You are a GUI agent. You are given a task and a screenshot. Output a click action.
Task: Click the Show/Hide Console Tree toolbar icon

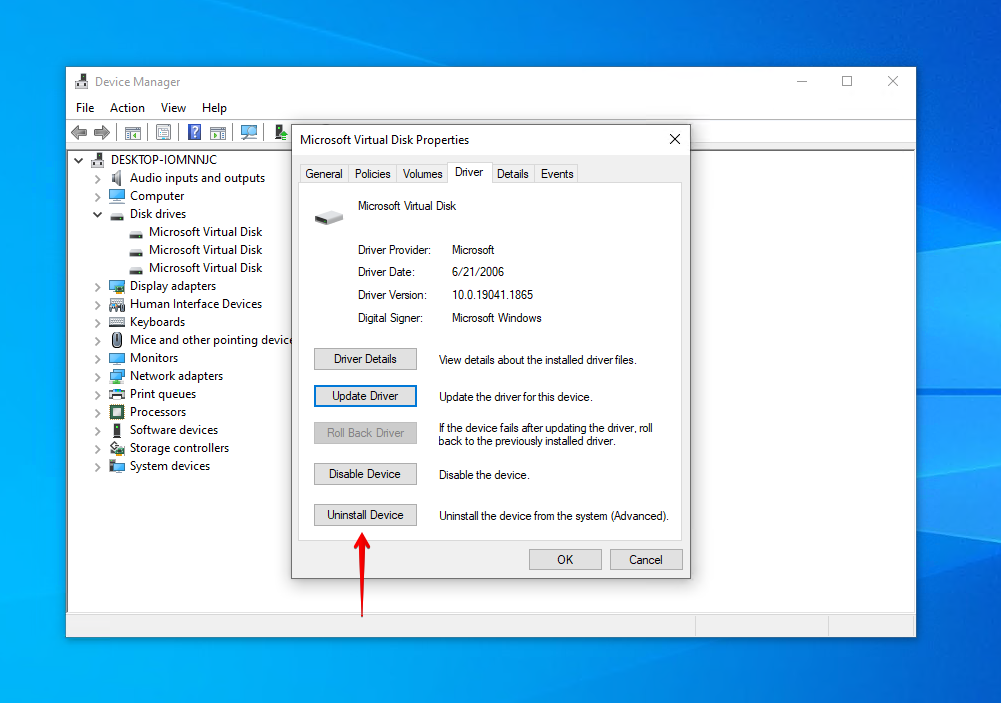(x=132, y=132)
